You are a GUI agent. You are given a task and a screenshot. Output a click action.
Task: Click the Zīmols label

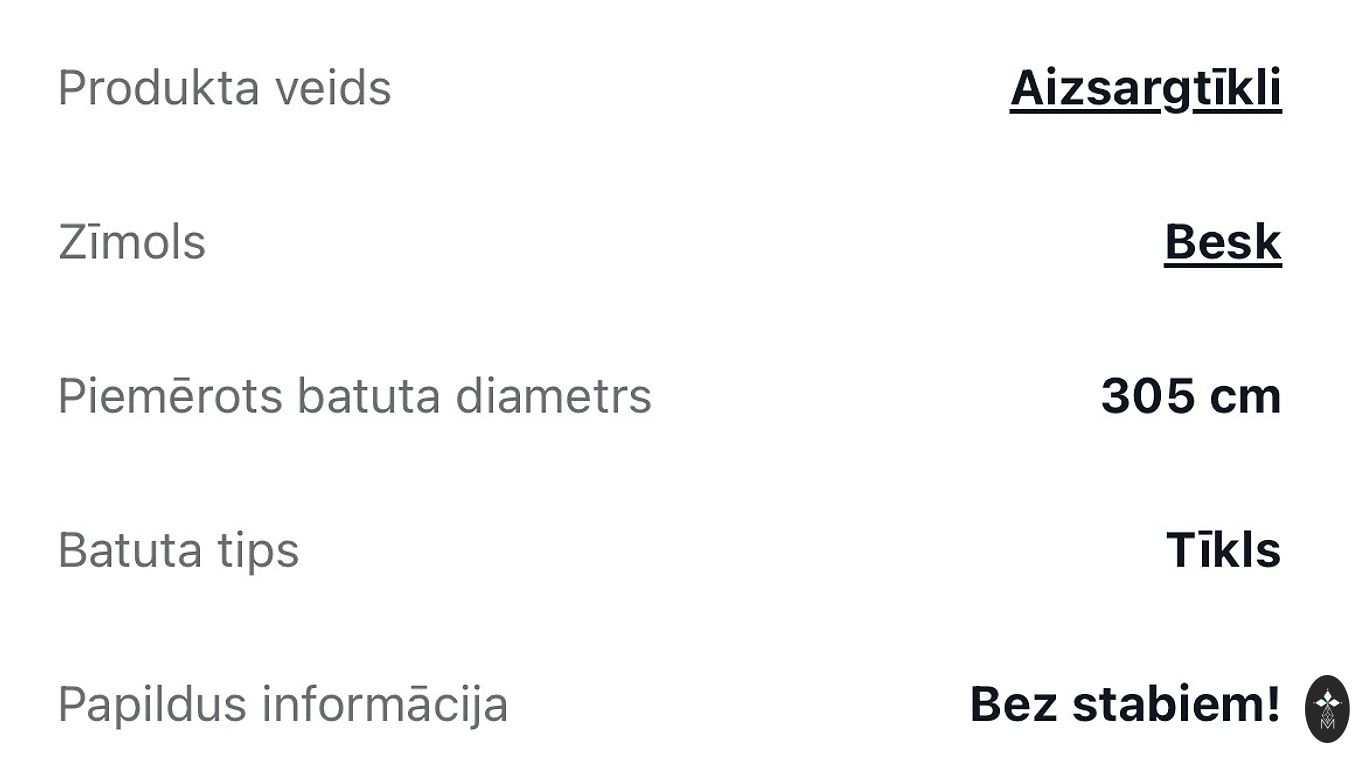point(132,242)
